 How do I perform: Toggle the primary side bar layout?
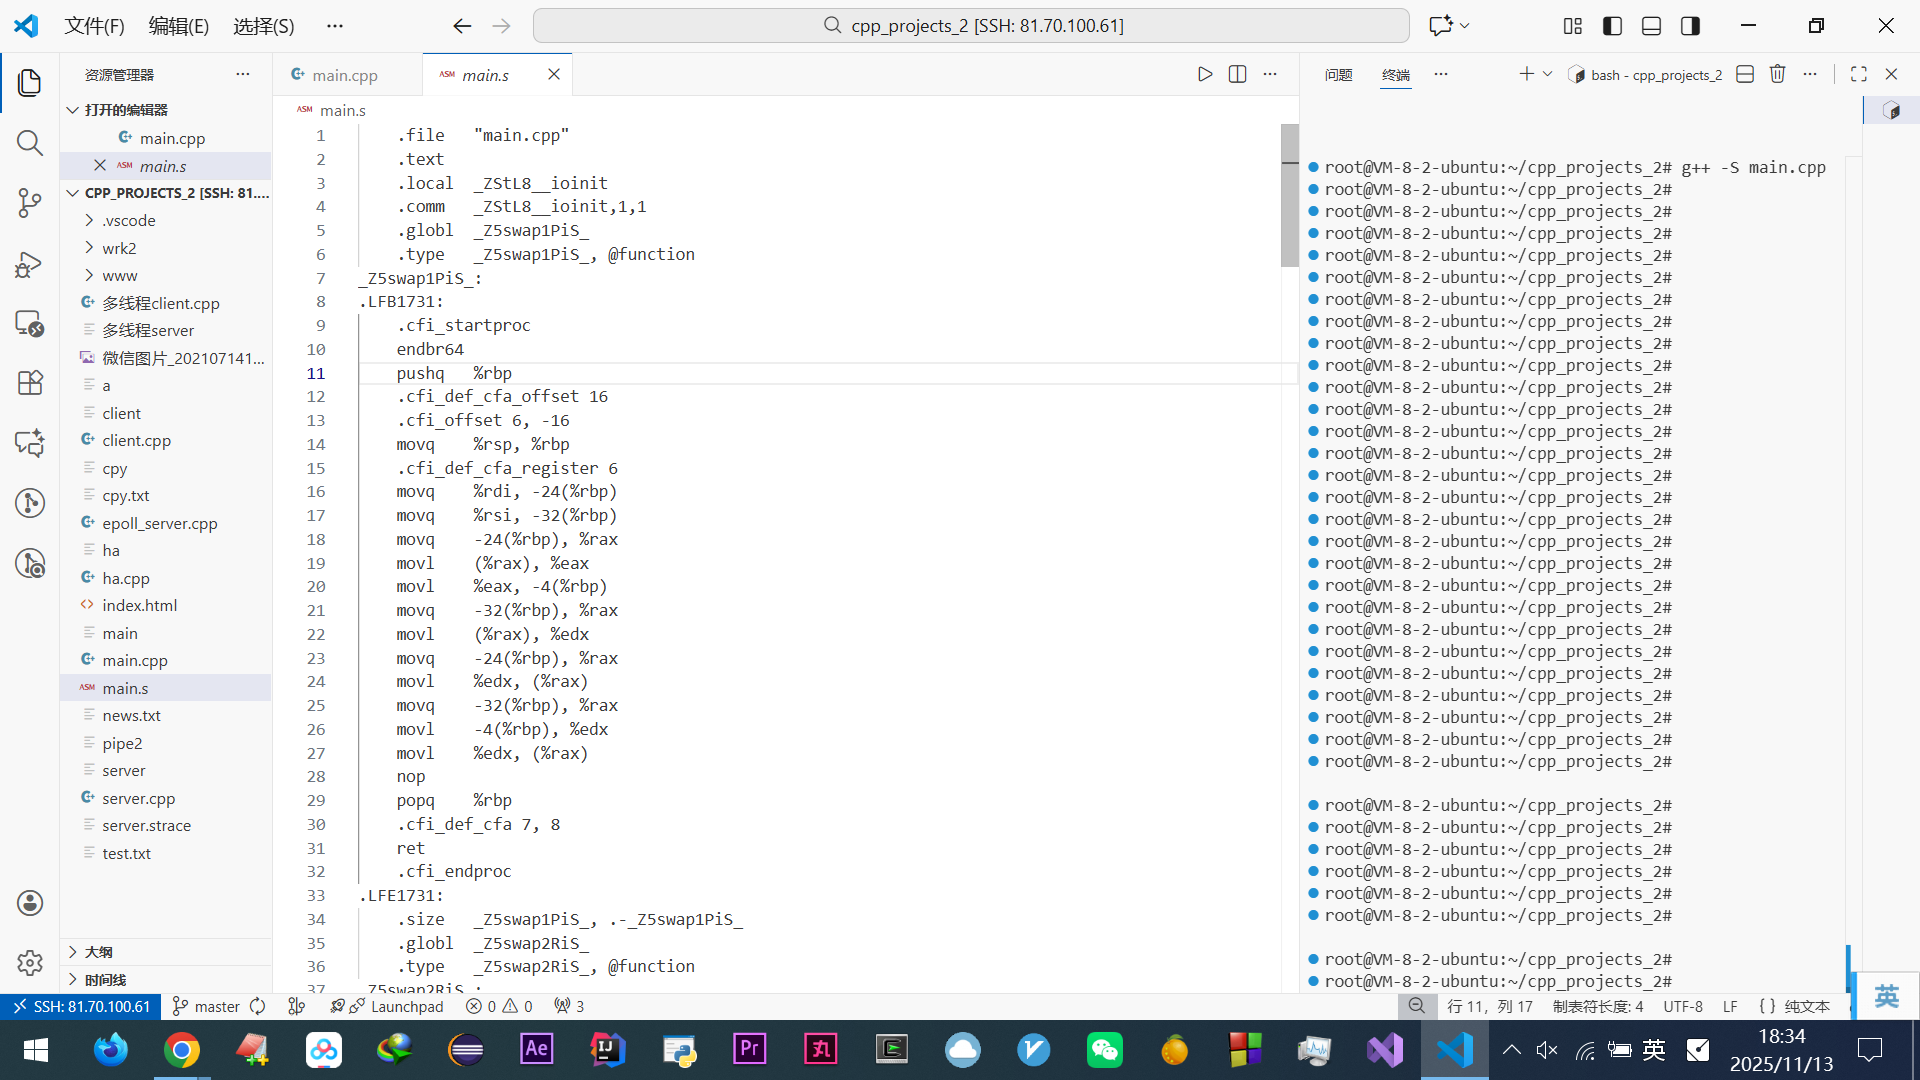1612,26
